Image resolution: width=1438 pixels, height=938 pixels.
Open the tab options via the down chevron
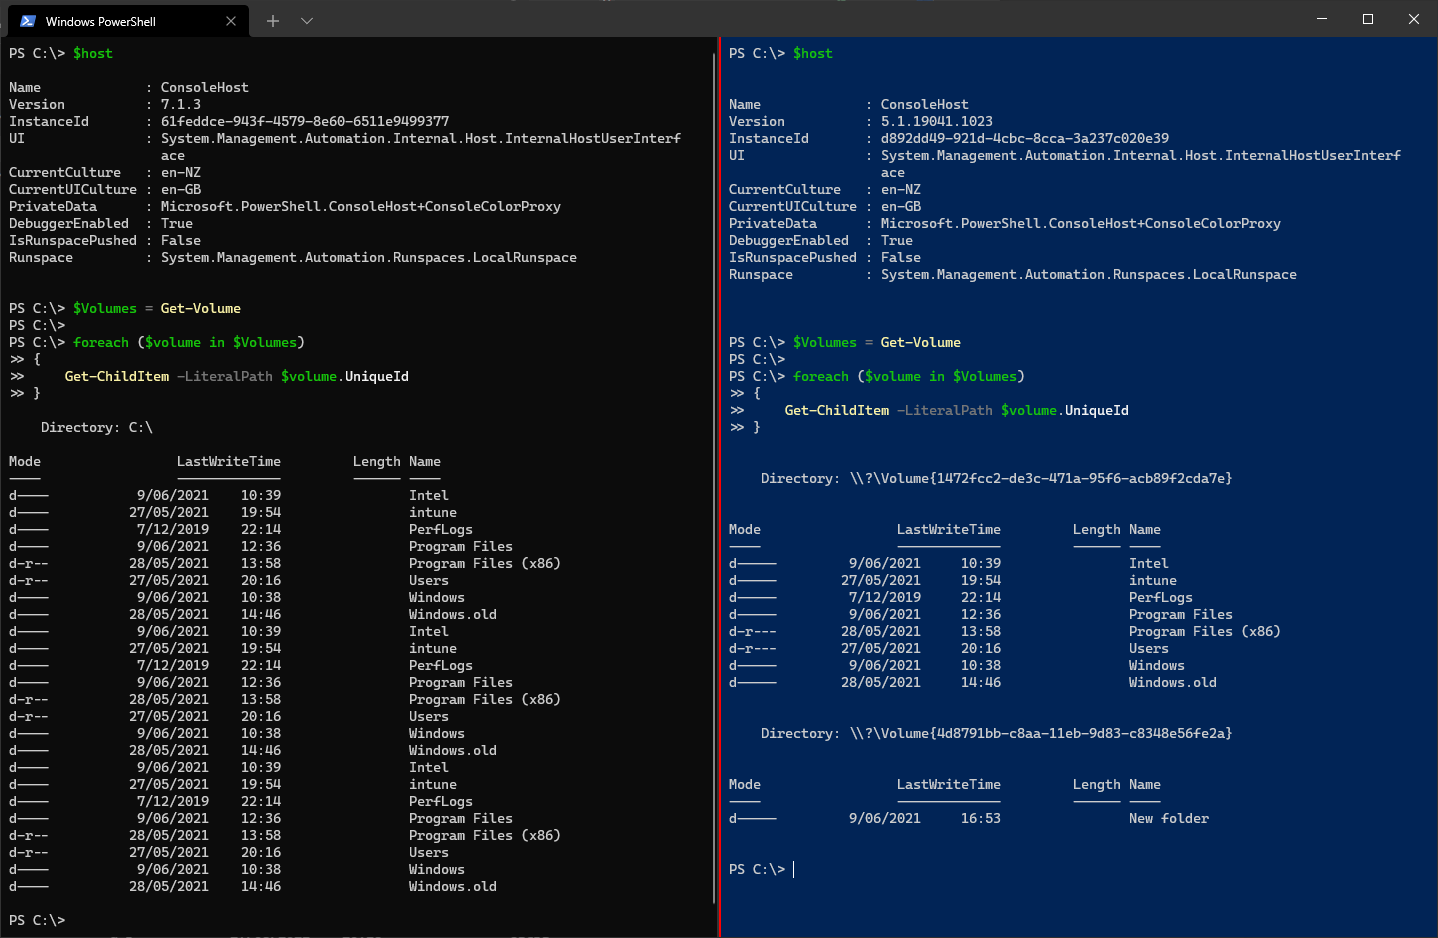tap(306, 20)
